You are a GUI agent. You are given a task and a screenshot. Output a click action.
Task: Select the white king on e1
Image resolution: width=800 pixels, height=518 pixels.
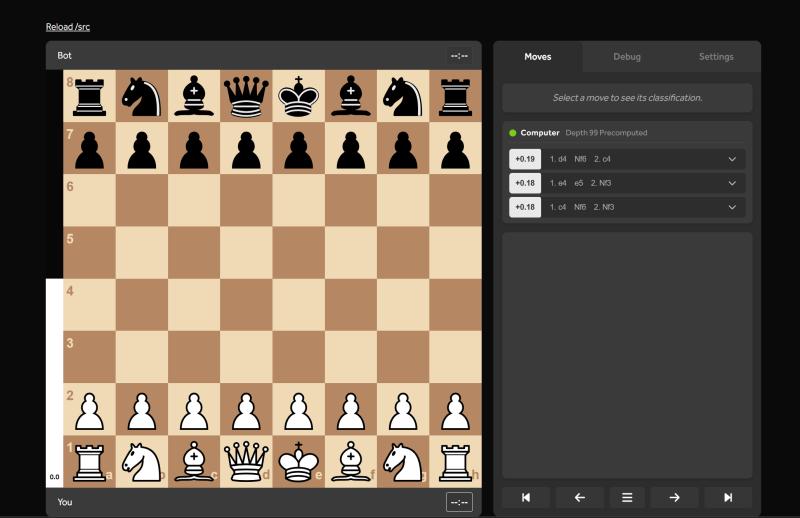point(298,461)
